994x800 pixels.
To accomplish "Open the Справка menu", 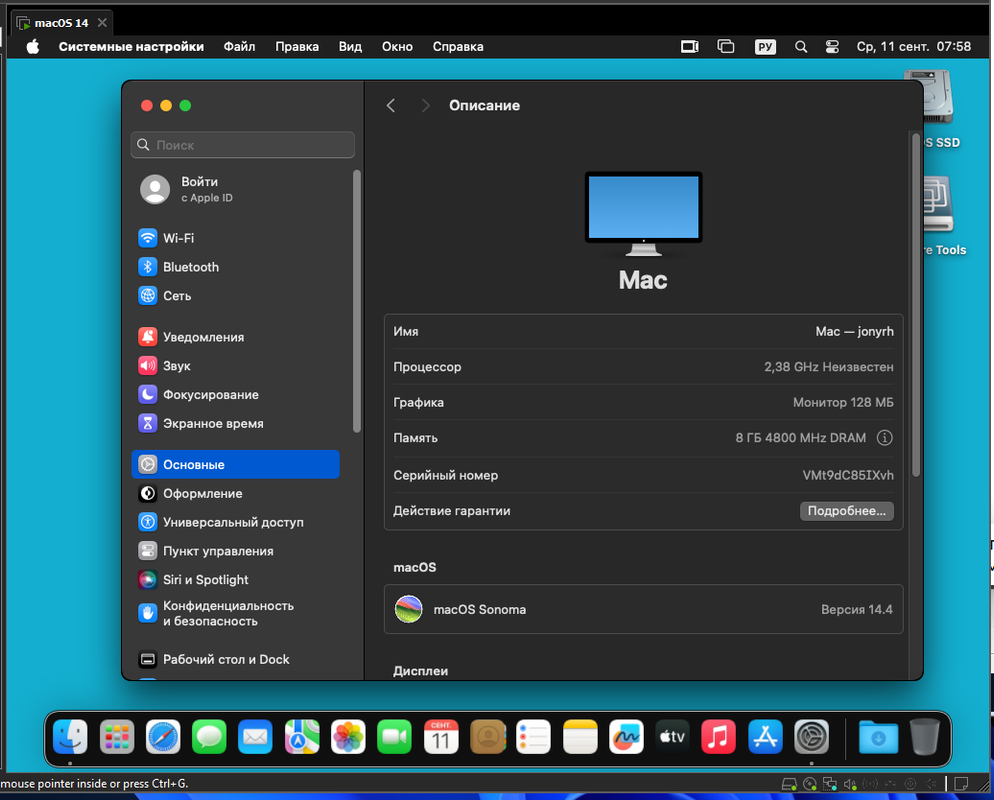I will tap(458, 47).
